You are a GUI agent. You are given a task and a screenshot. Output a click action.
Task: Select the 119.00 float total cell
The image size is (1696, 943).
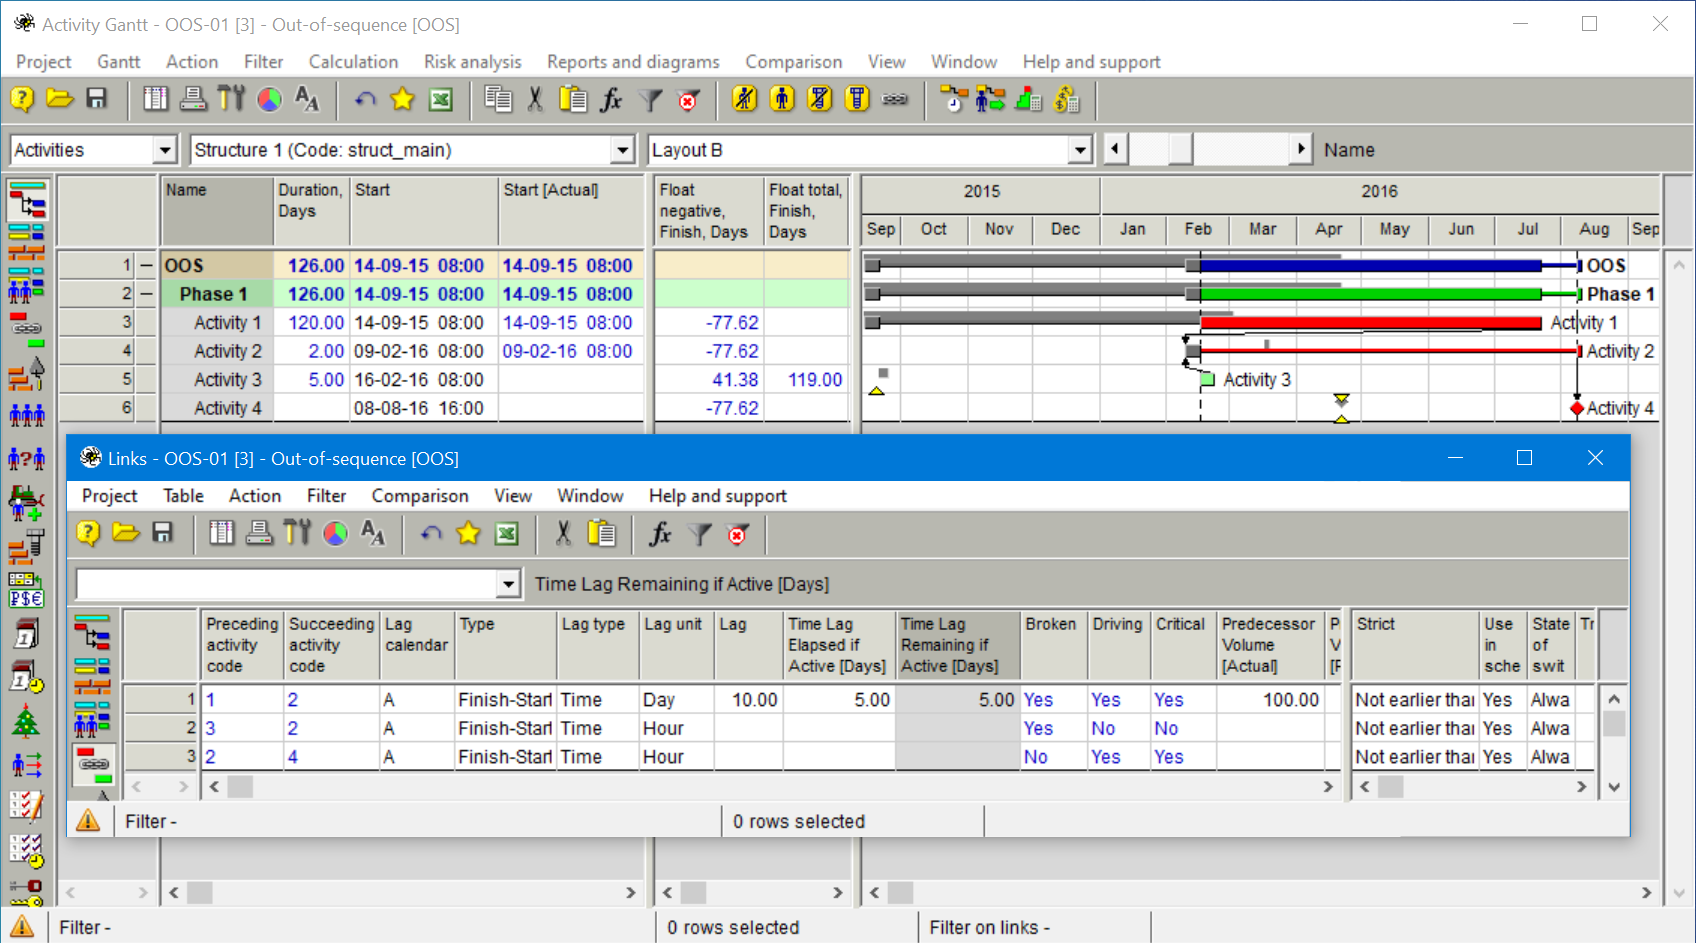pyautogui.click(x=806, y=380)
